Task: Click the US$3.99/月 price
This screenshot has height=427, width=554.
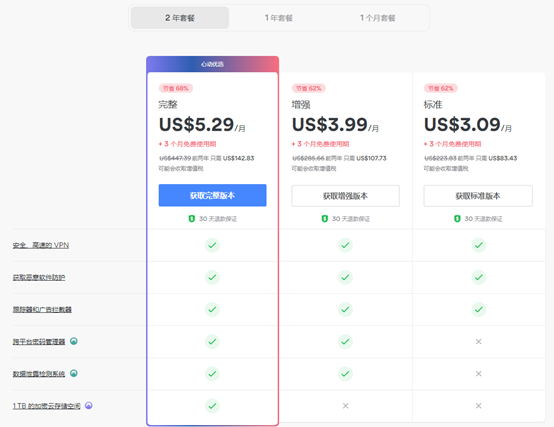Action: [x=335, y=124]
